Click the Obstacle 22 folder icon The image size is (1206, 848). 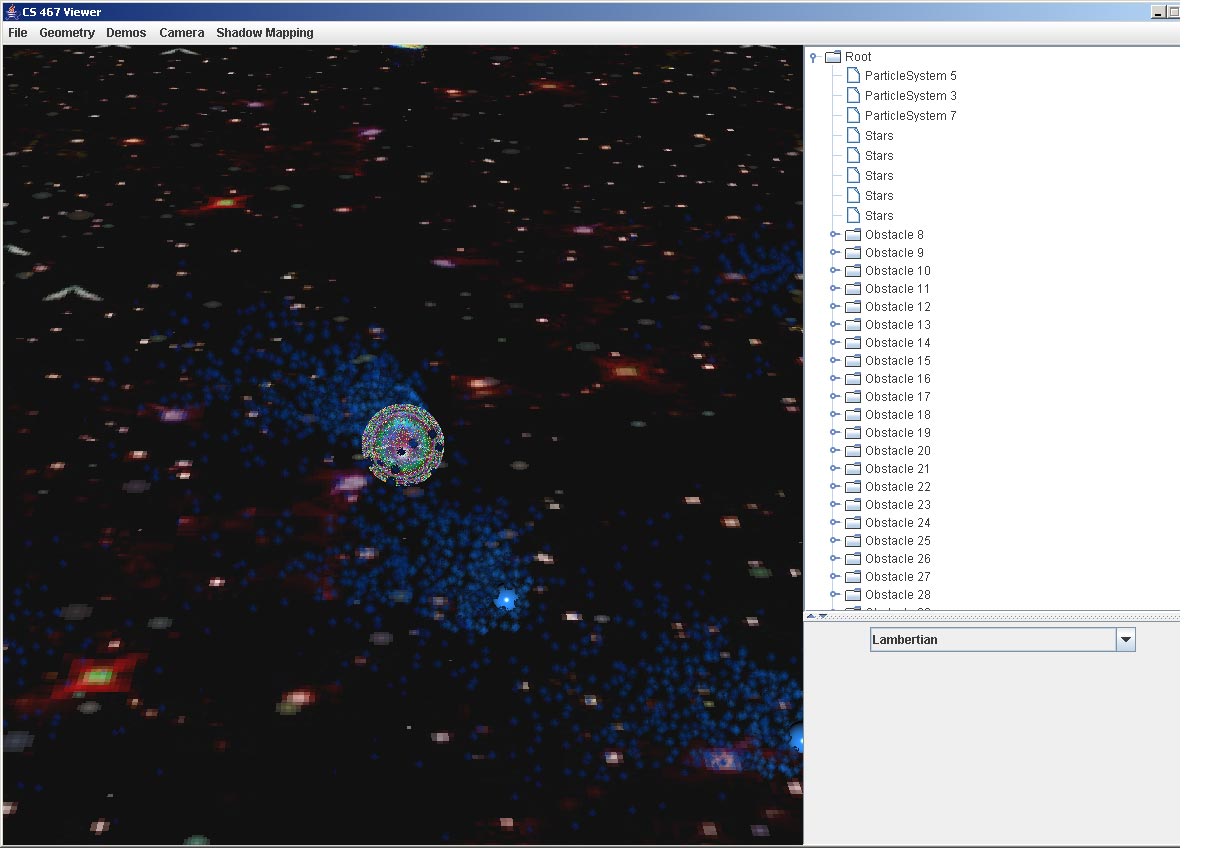click(853, 487)
